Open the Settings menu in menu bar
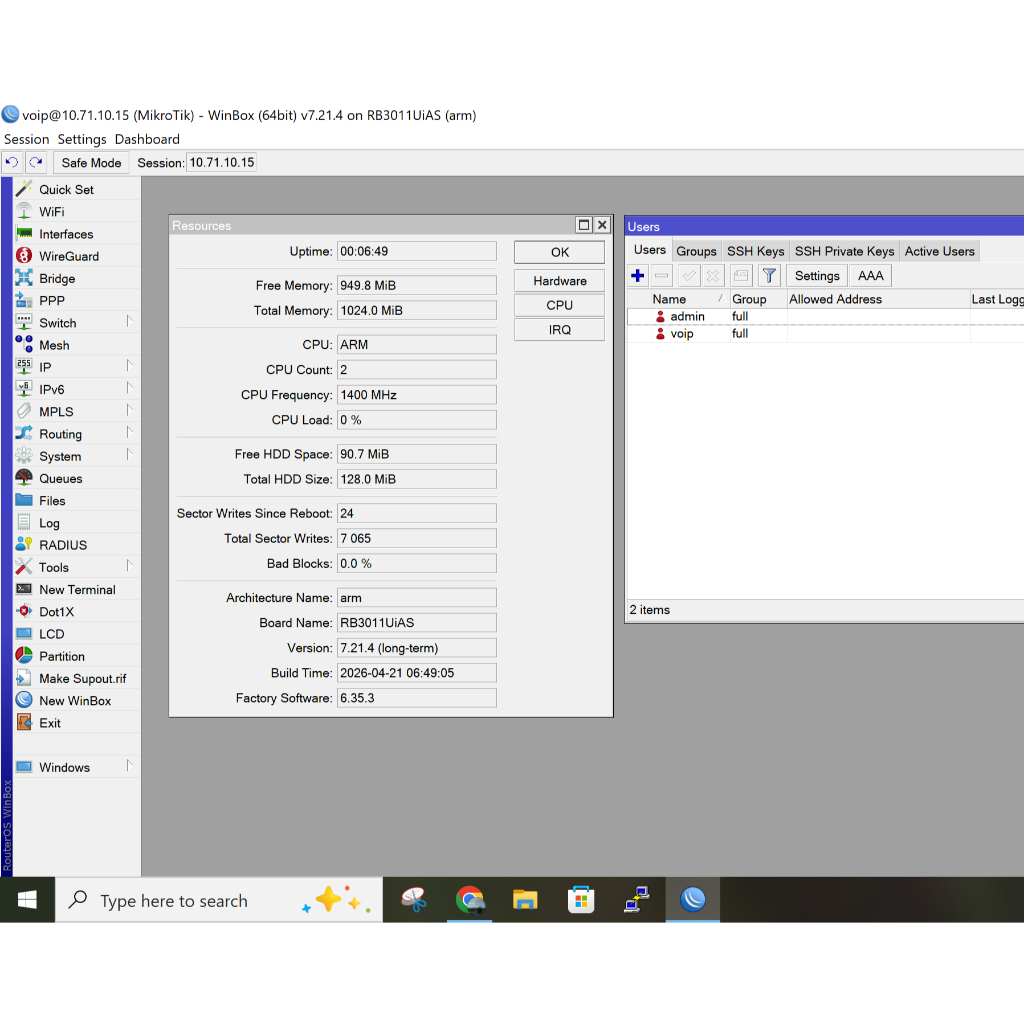The width and height of the screenshot is (1024, 1024). (82, 139)
